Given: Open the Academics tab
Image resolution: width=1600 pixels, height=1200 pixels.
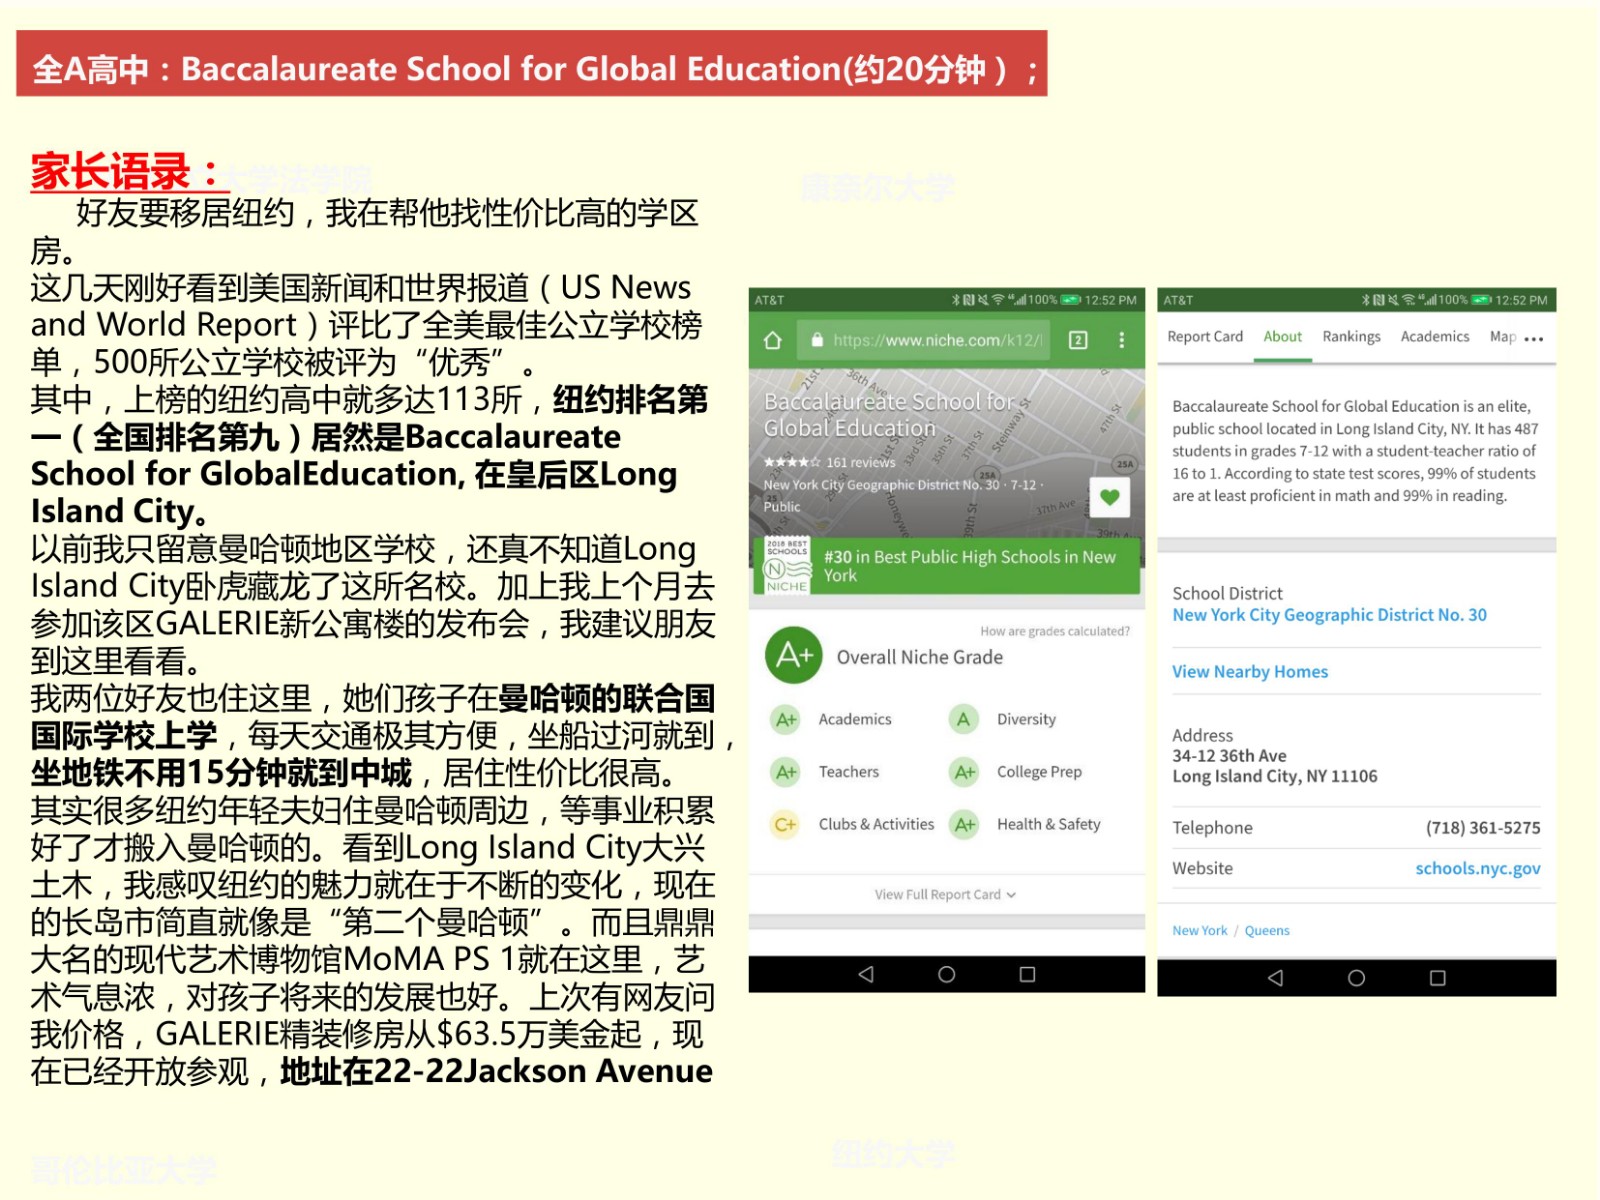Looking at the screenshot, I should click(x=1435, y=337).
